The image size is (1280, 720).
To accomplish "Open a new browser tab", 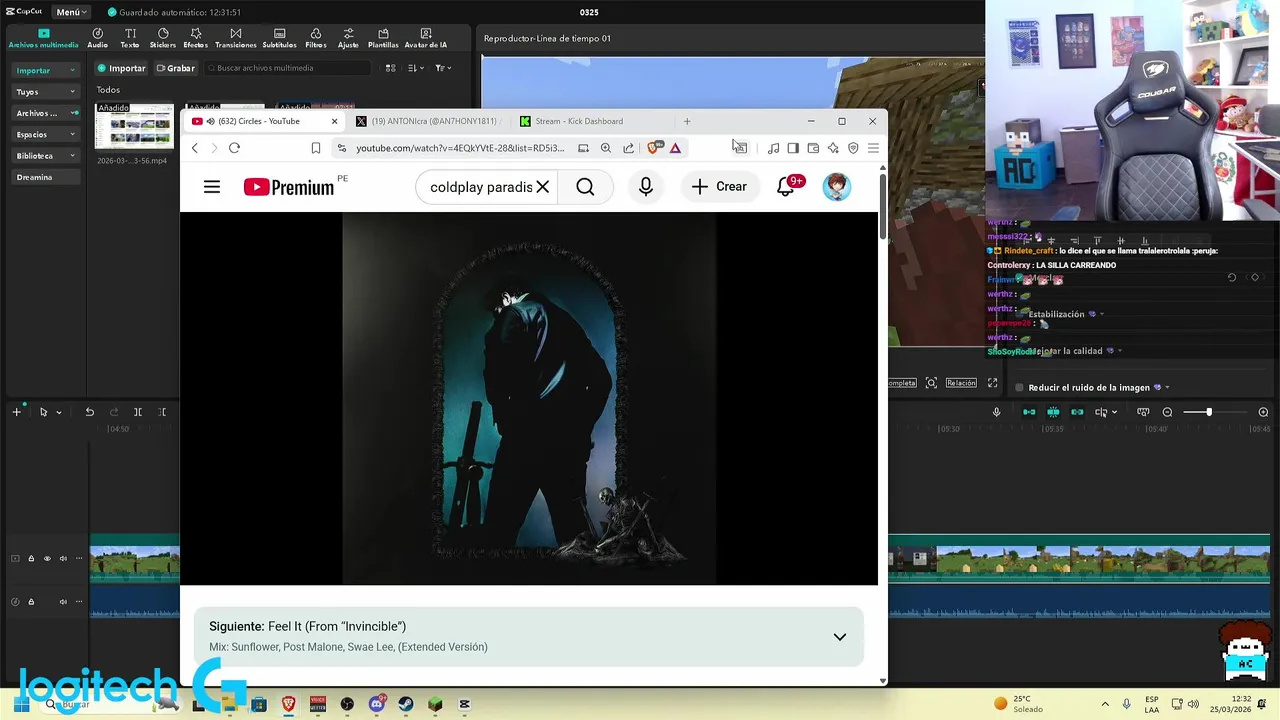I will (687, 121).
